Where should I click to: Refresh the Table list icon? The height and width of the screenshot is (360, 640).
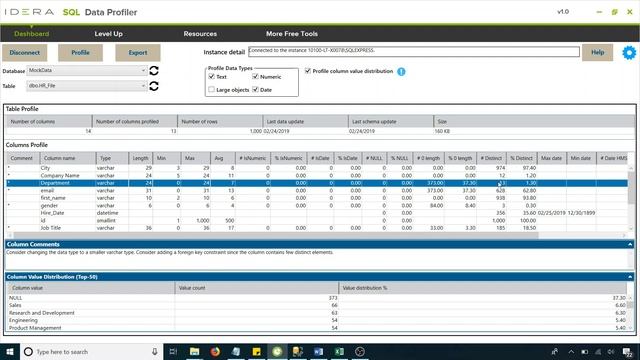click(x=154, y=86)
